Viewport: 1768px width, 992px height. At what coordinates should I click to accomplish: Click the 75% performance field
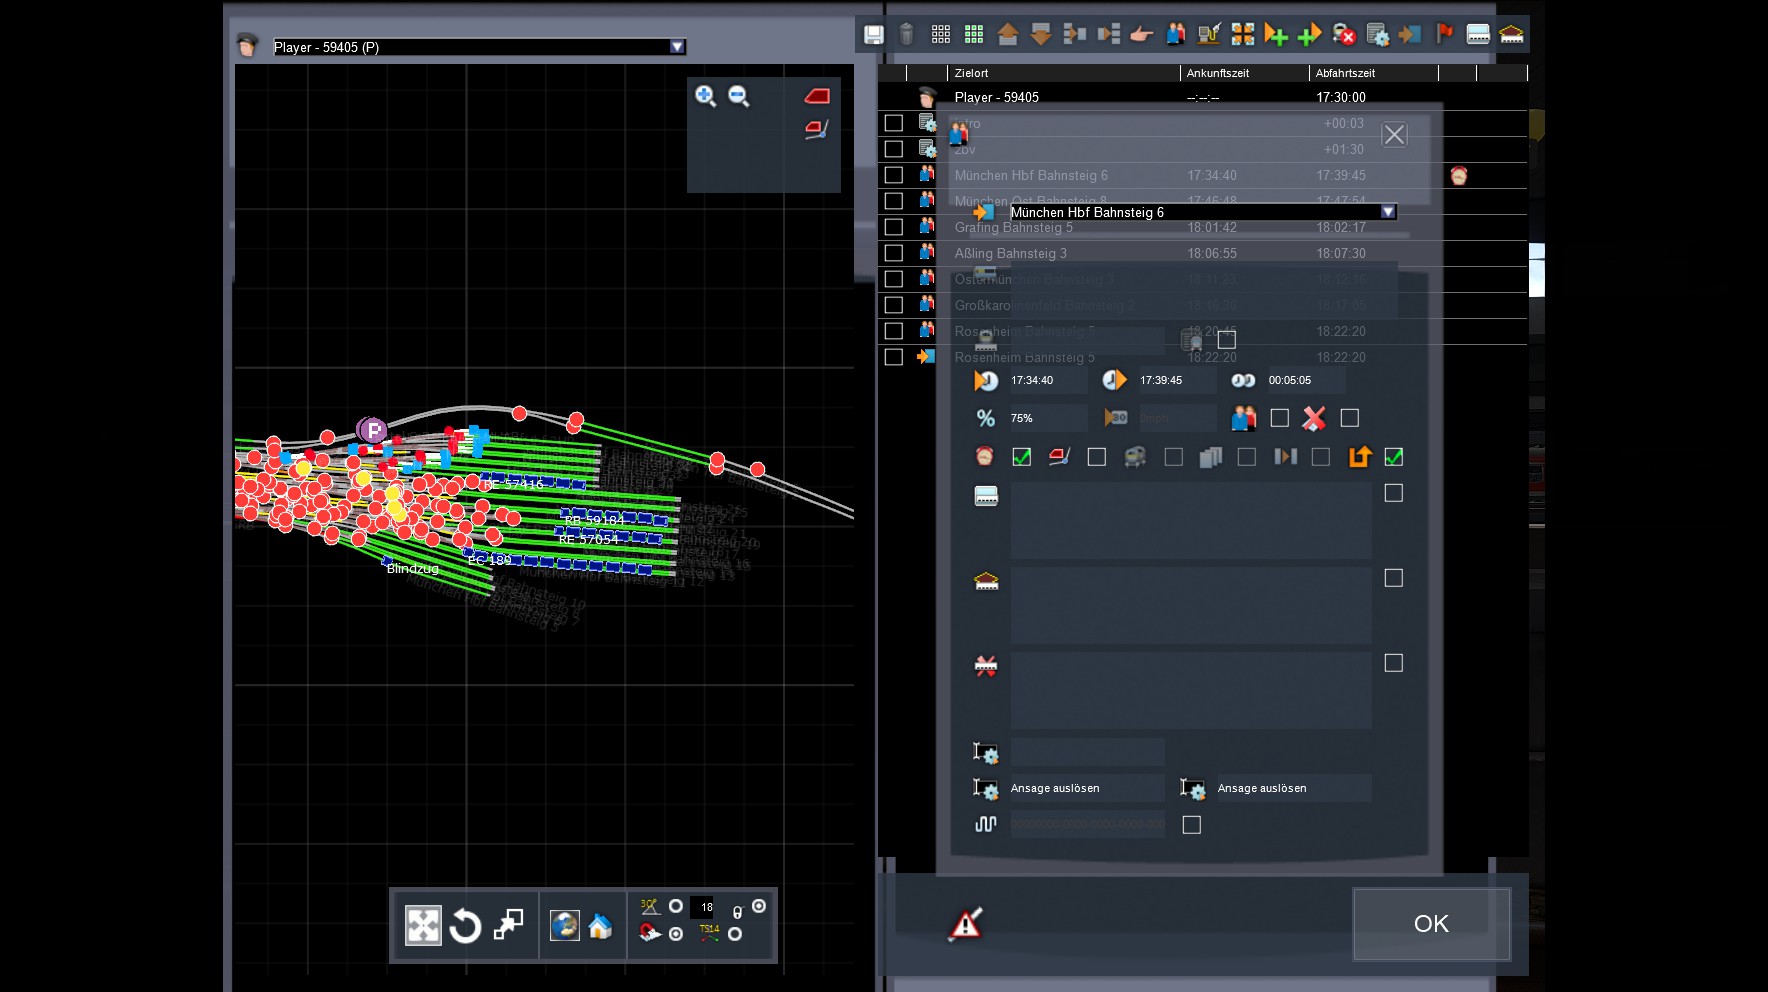click(1046, 418)
